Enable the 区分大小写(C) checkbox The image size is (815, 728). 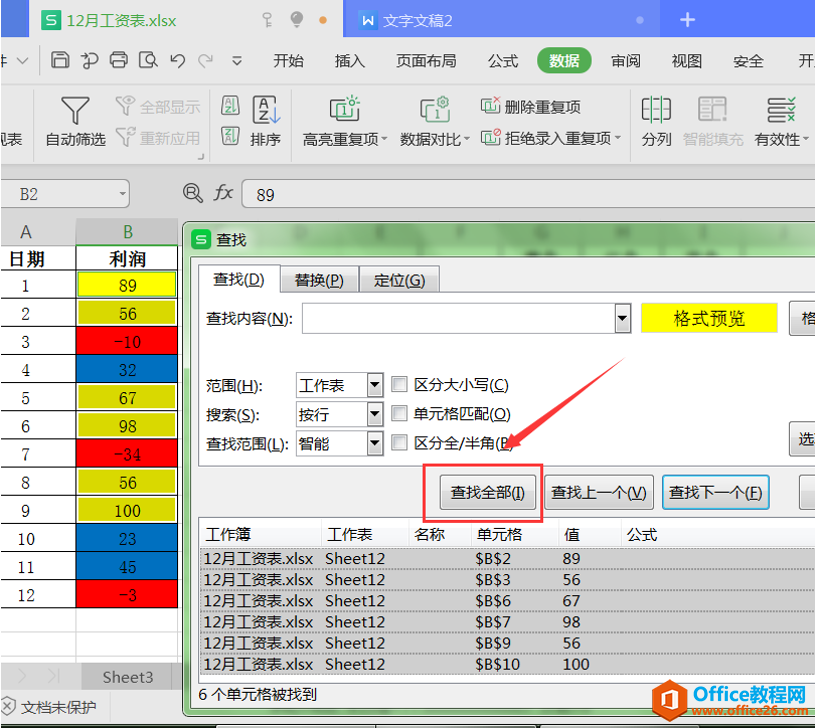pyautogui.click(x=399, y=384)
